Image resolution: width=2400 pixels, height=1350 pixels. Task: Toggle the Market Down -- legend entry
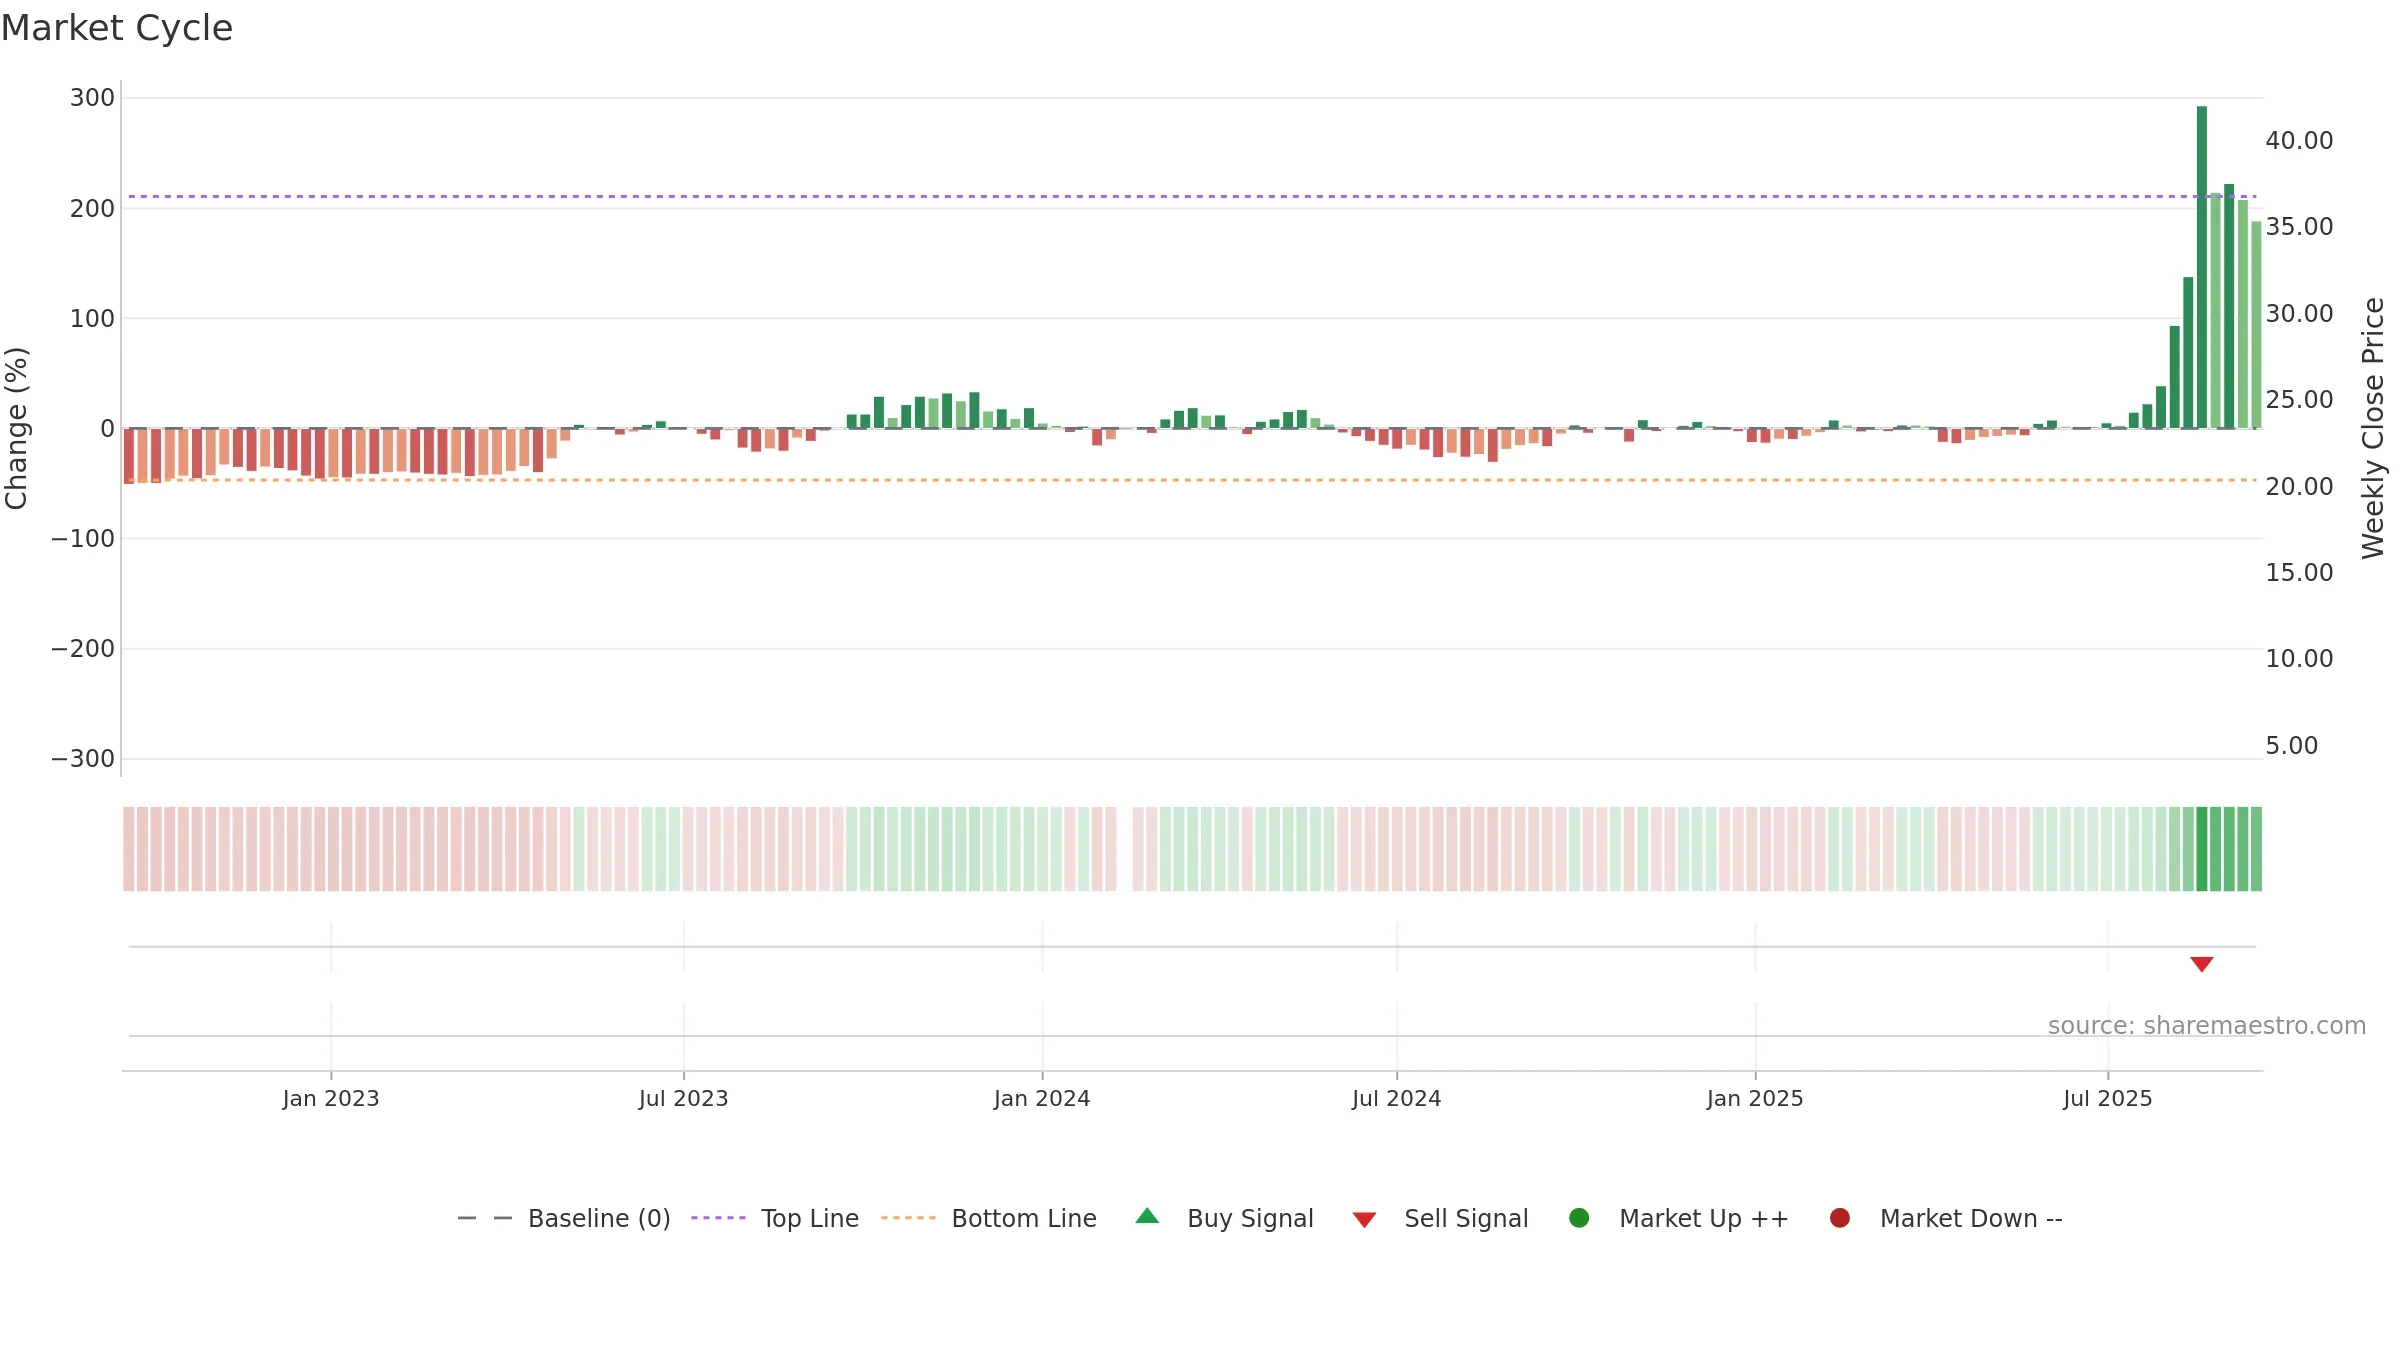pos(1945,1218)
